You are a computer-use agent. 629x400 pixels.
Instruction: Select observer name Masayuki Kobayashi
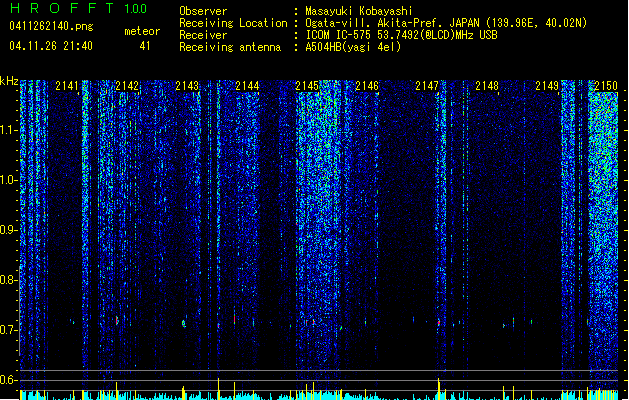coord(359,11)
